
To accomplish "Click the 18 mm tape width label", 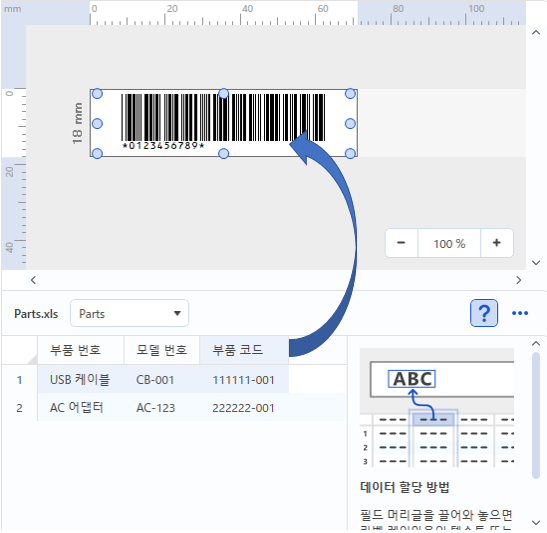I will pyautogui.click(x=77, y=123).
